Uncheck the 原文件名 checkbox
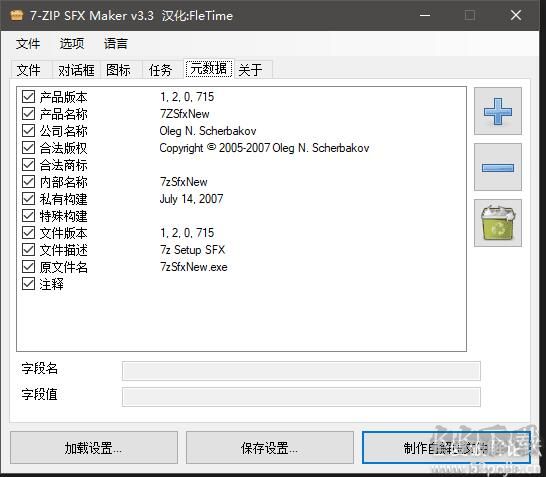 28,267
